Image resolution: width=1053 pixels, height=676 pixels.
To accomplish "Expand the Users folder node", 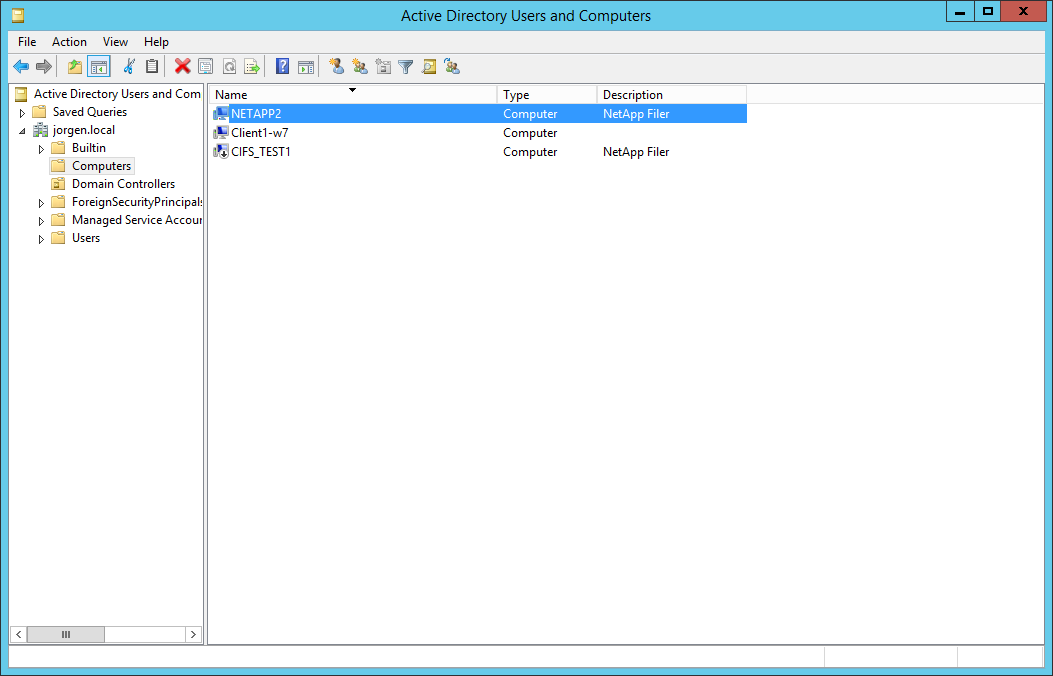I will point(41,239).
